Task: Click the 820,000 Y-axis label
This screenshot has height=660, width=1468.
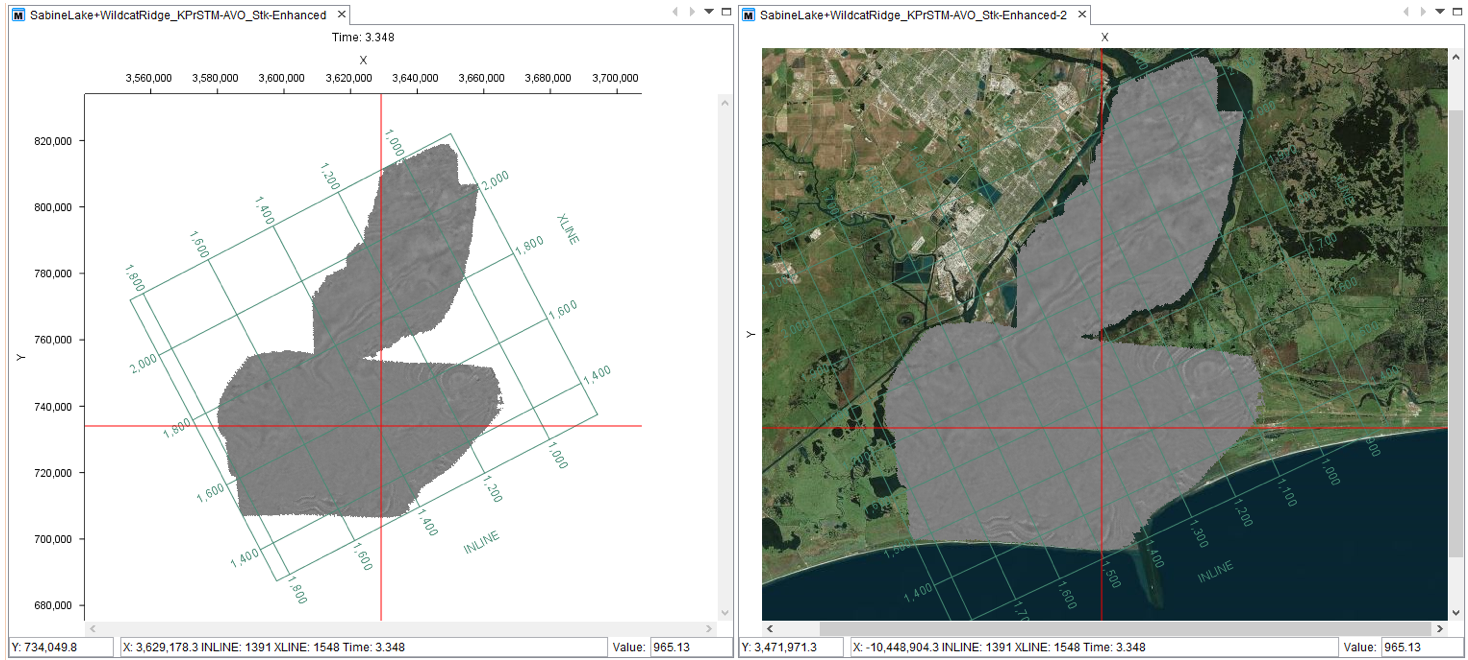Action: (x=53, y=141)
